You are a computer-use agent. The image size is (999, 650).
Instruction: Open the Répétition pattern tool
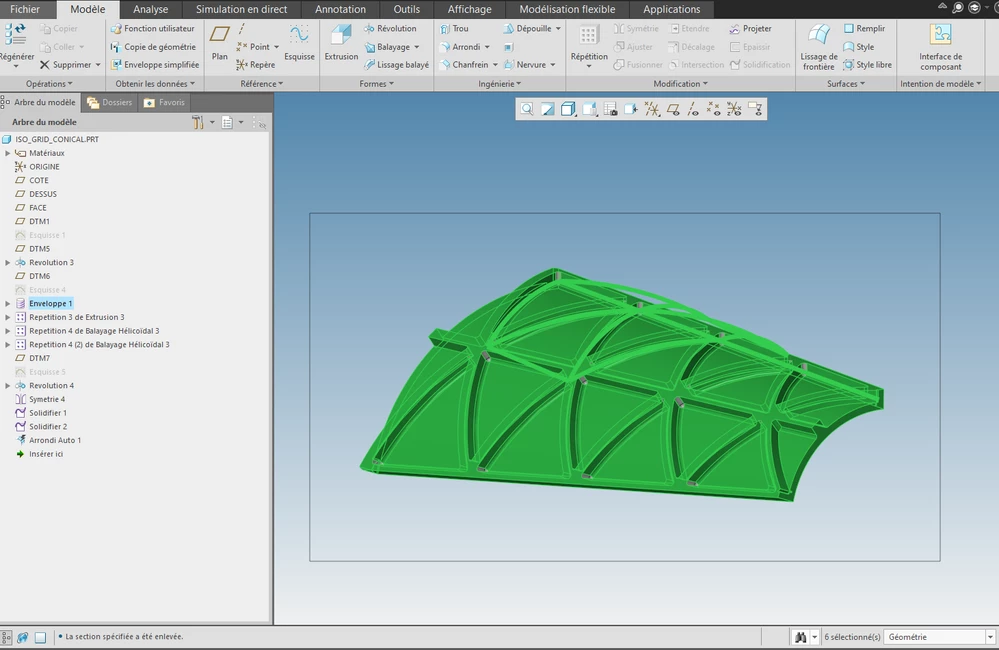(x=589, y=46)
